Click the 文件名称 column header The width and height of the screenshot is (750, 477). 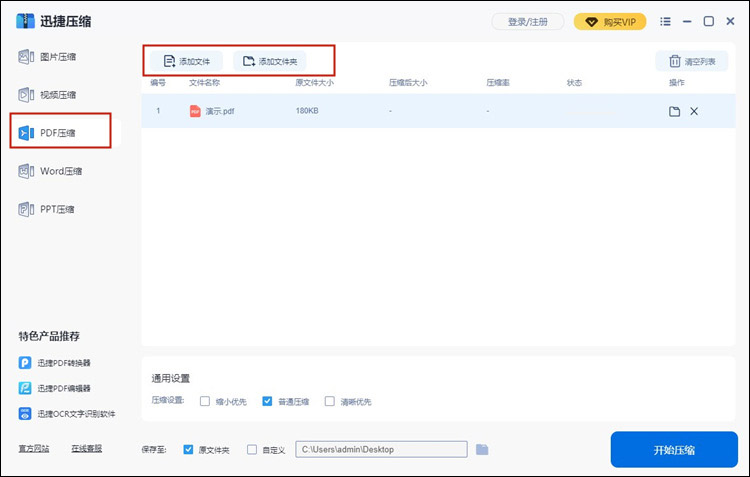(x=204, y=82)
